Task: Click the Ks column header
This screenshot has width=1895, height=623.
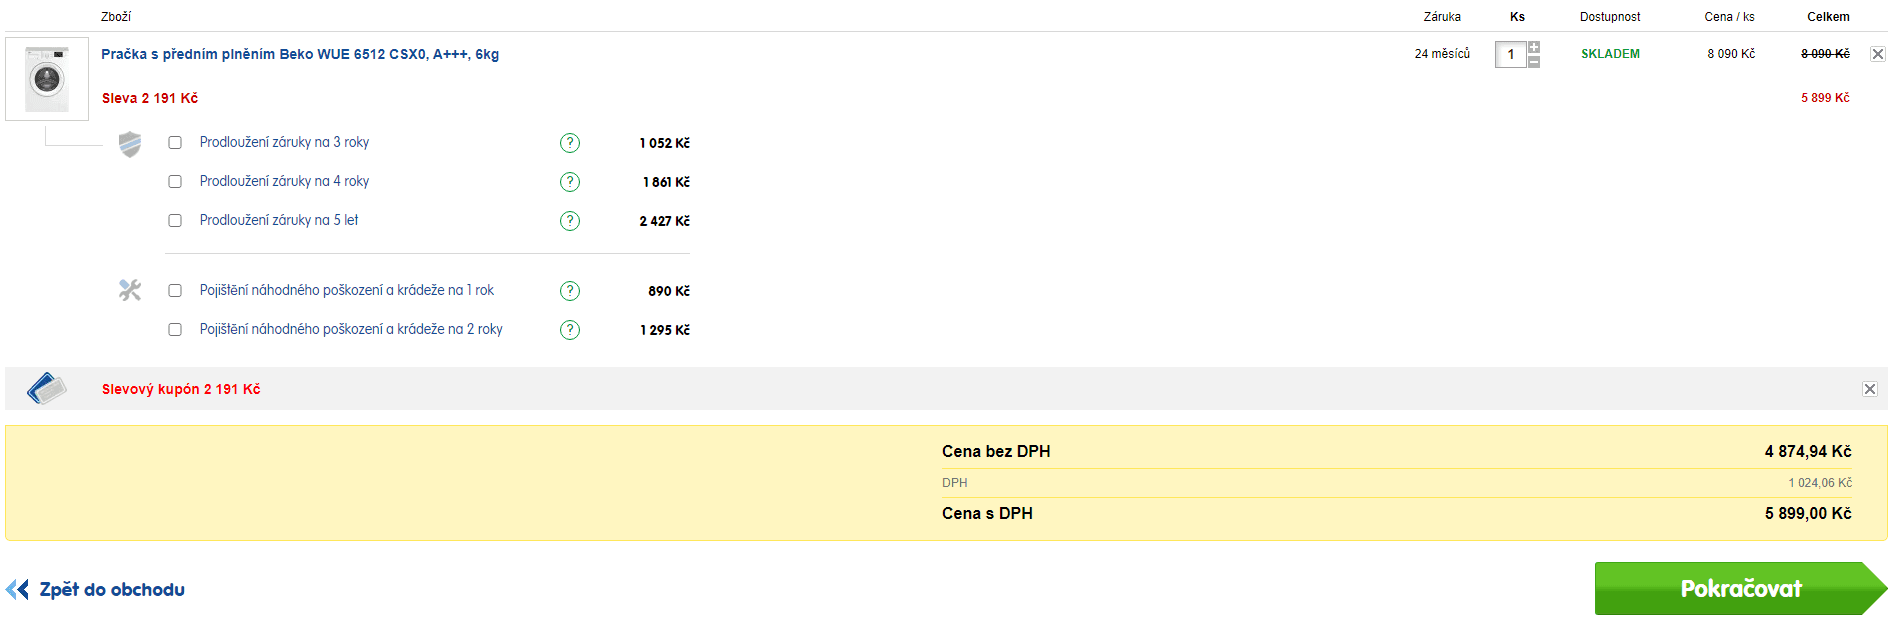Action: click(1517, 17)
